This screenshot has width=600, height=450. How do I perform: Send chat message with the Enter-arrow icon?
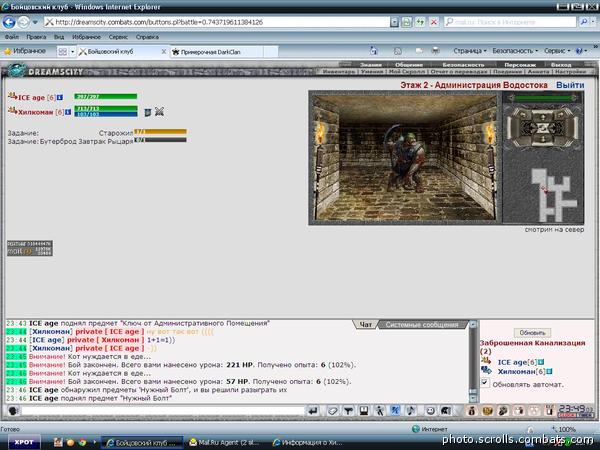313,411
